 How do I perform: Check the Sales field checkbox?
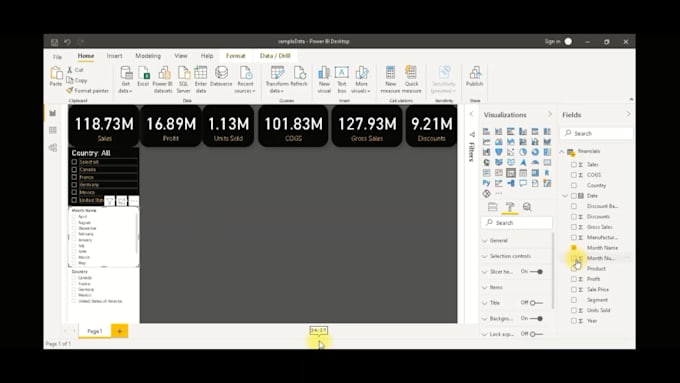(574, 165)
